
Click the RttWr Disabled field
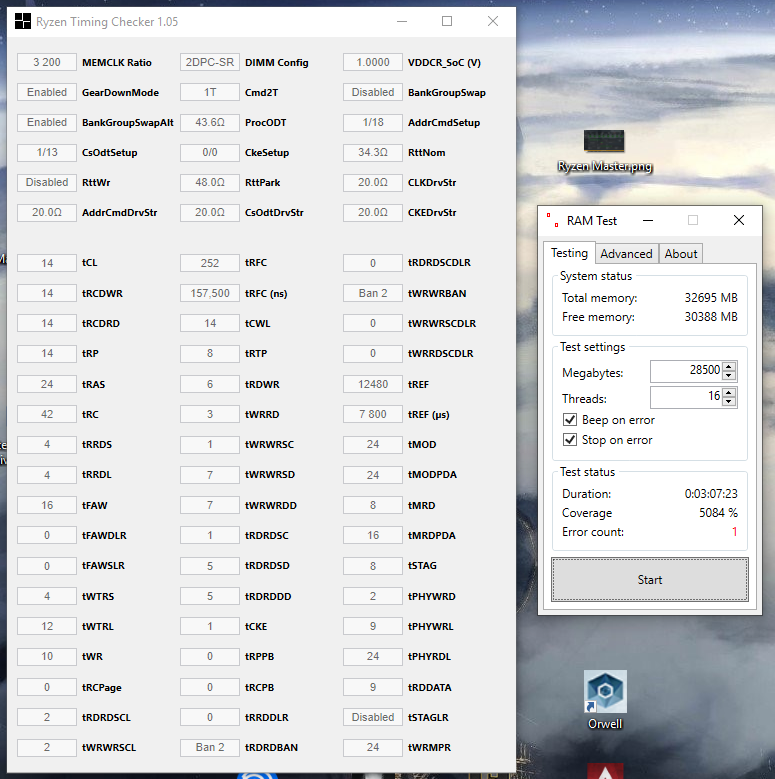point(47,182)
